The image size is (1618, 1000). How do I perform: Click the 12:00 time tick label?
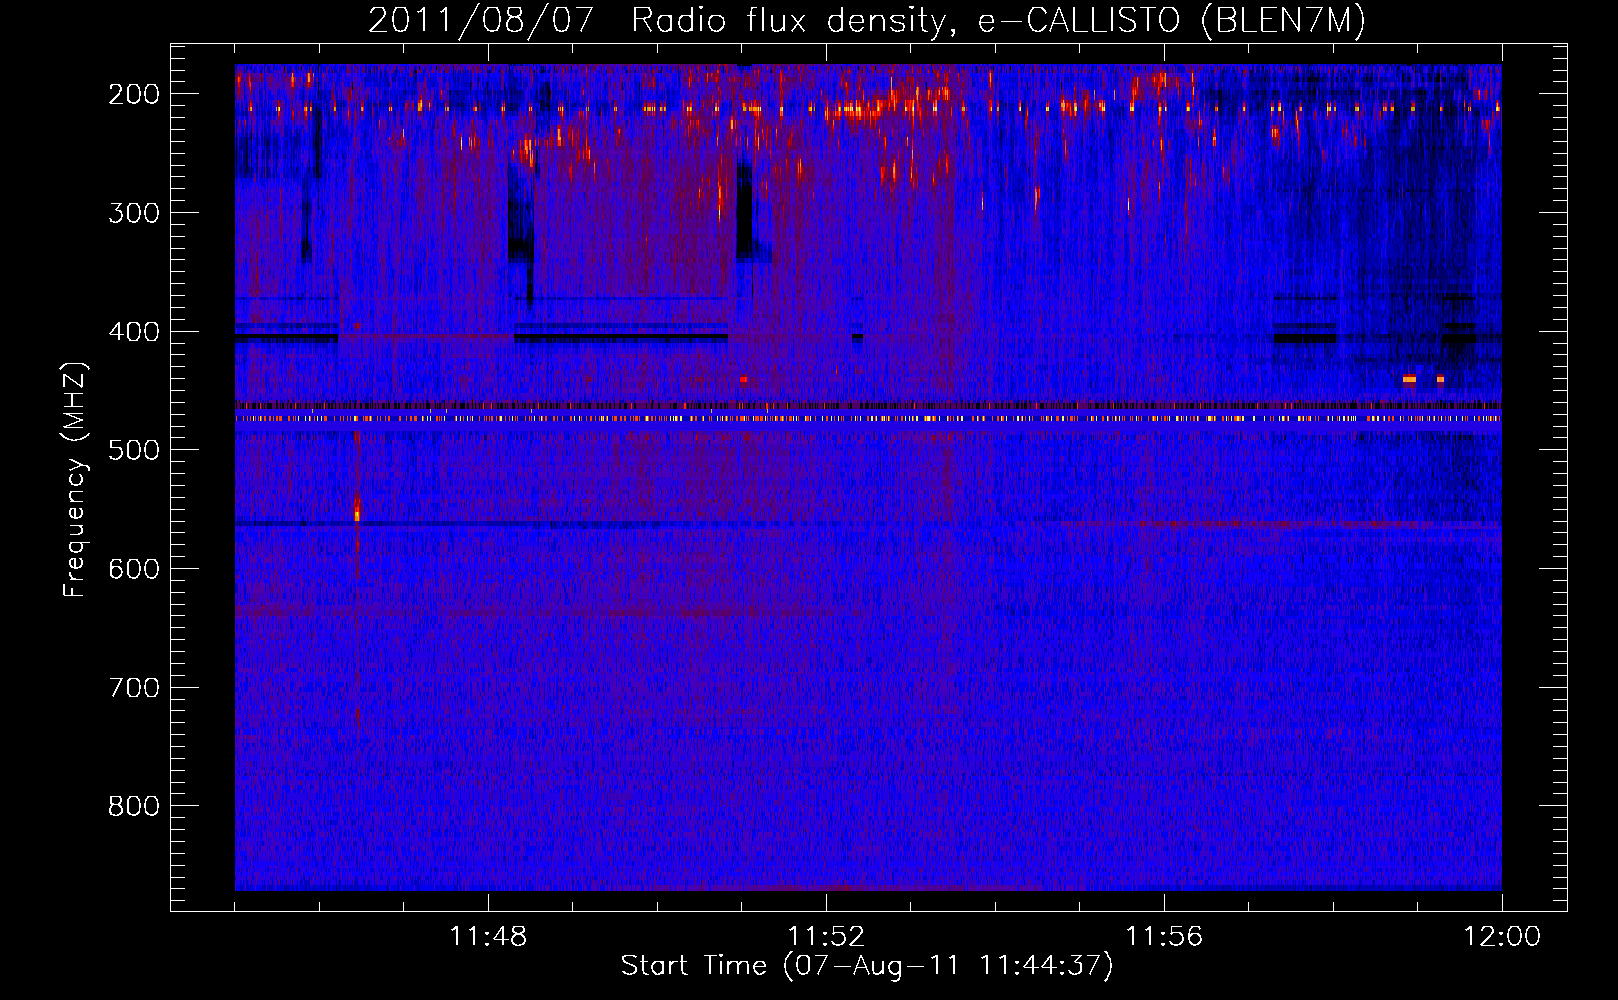click(1502, 937)
